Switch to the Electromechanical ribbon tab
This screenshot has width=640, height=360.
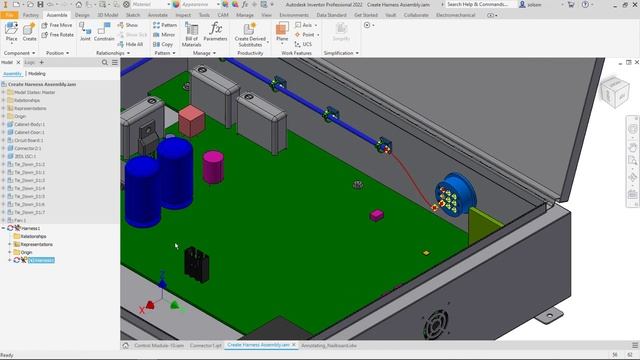[456, 15]
